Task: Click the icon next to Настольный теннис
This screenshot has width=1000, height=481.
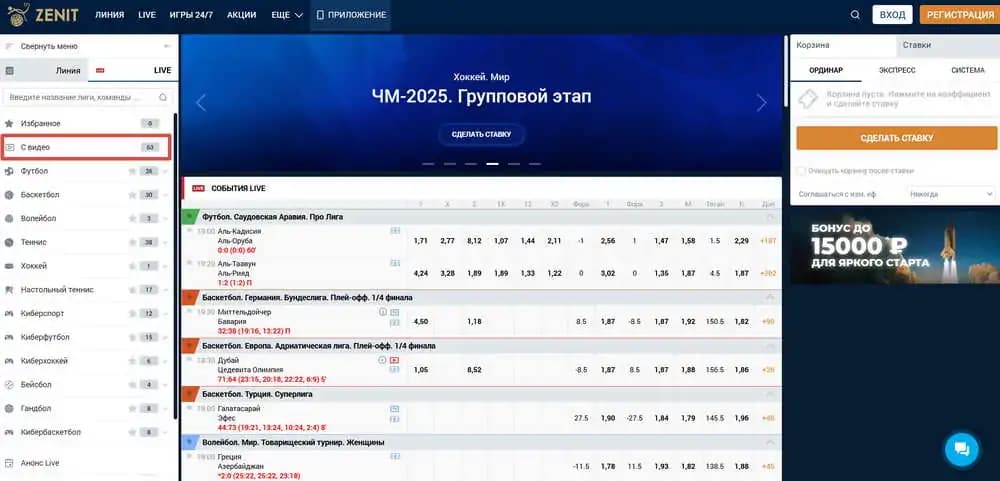Action: (9, 290)
